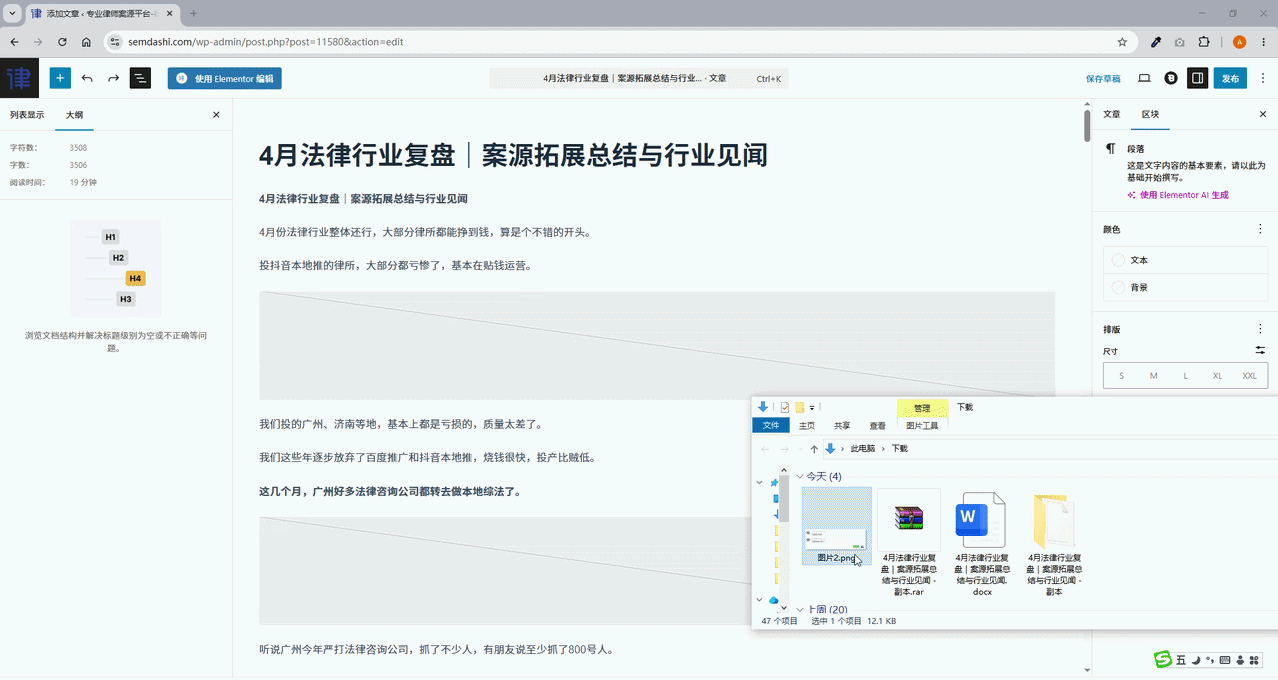Select the .docx Word file in Explorer
Viewport: 1278px width, 680px height.
(982, 543)
